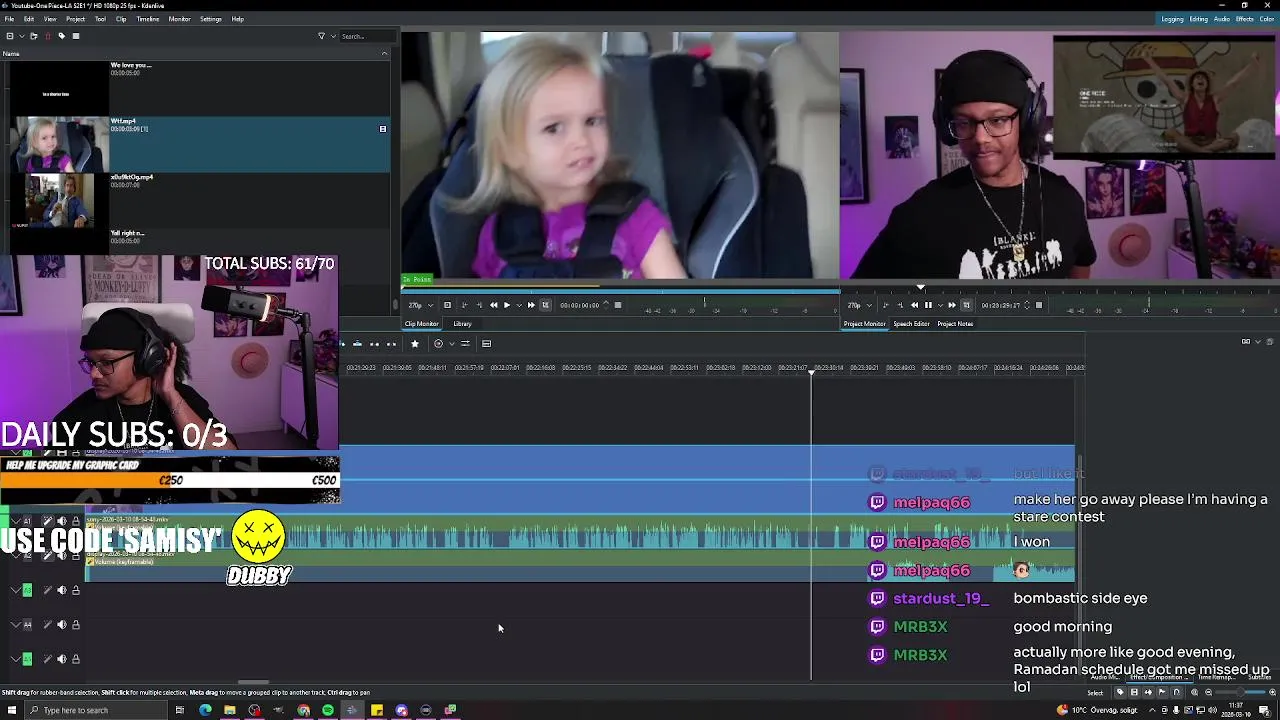Click the timeline favorite effects star icon

415,344
